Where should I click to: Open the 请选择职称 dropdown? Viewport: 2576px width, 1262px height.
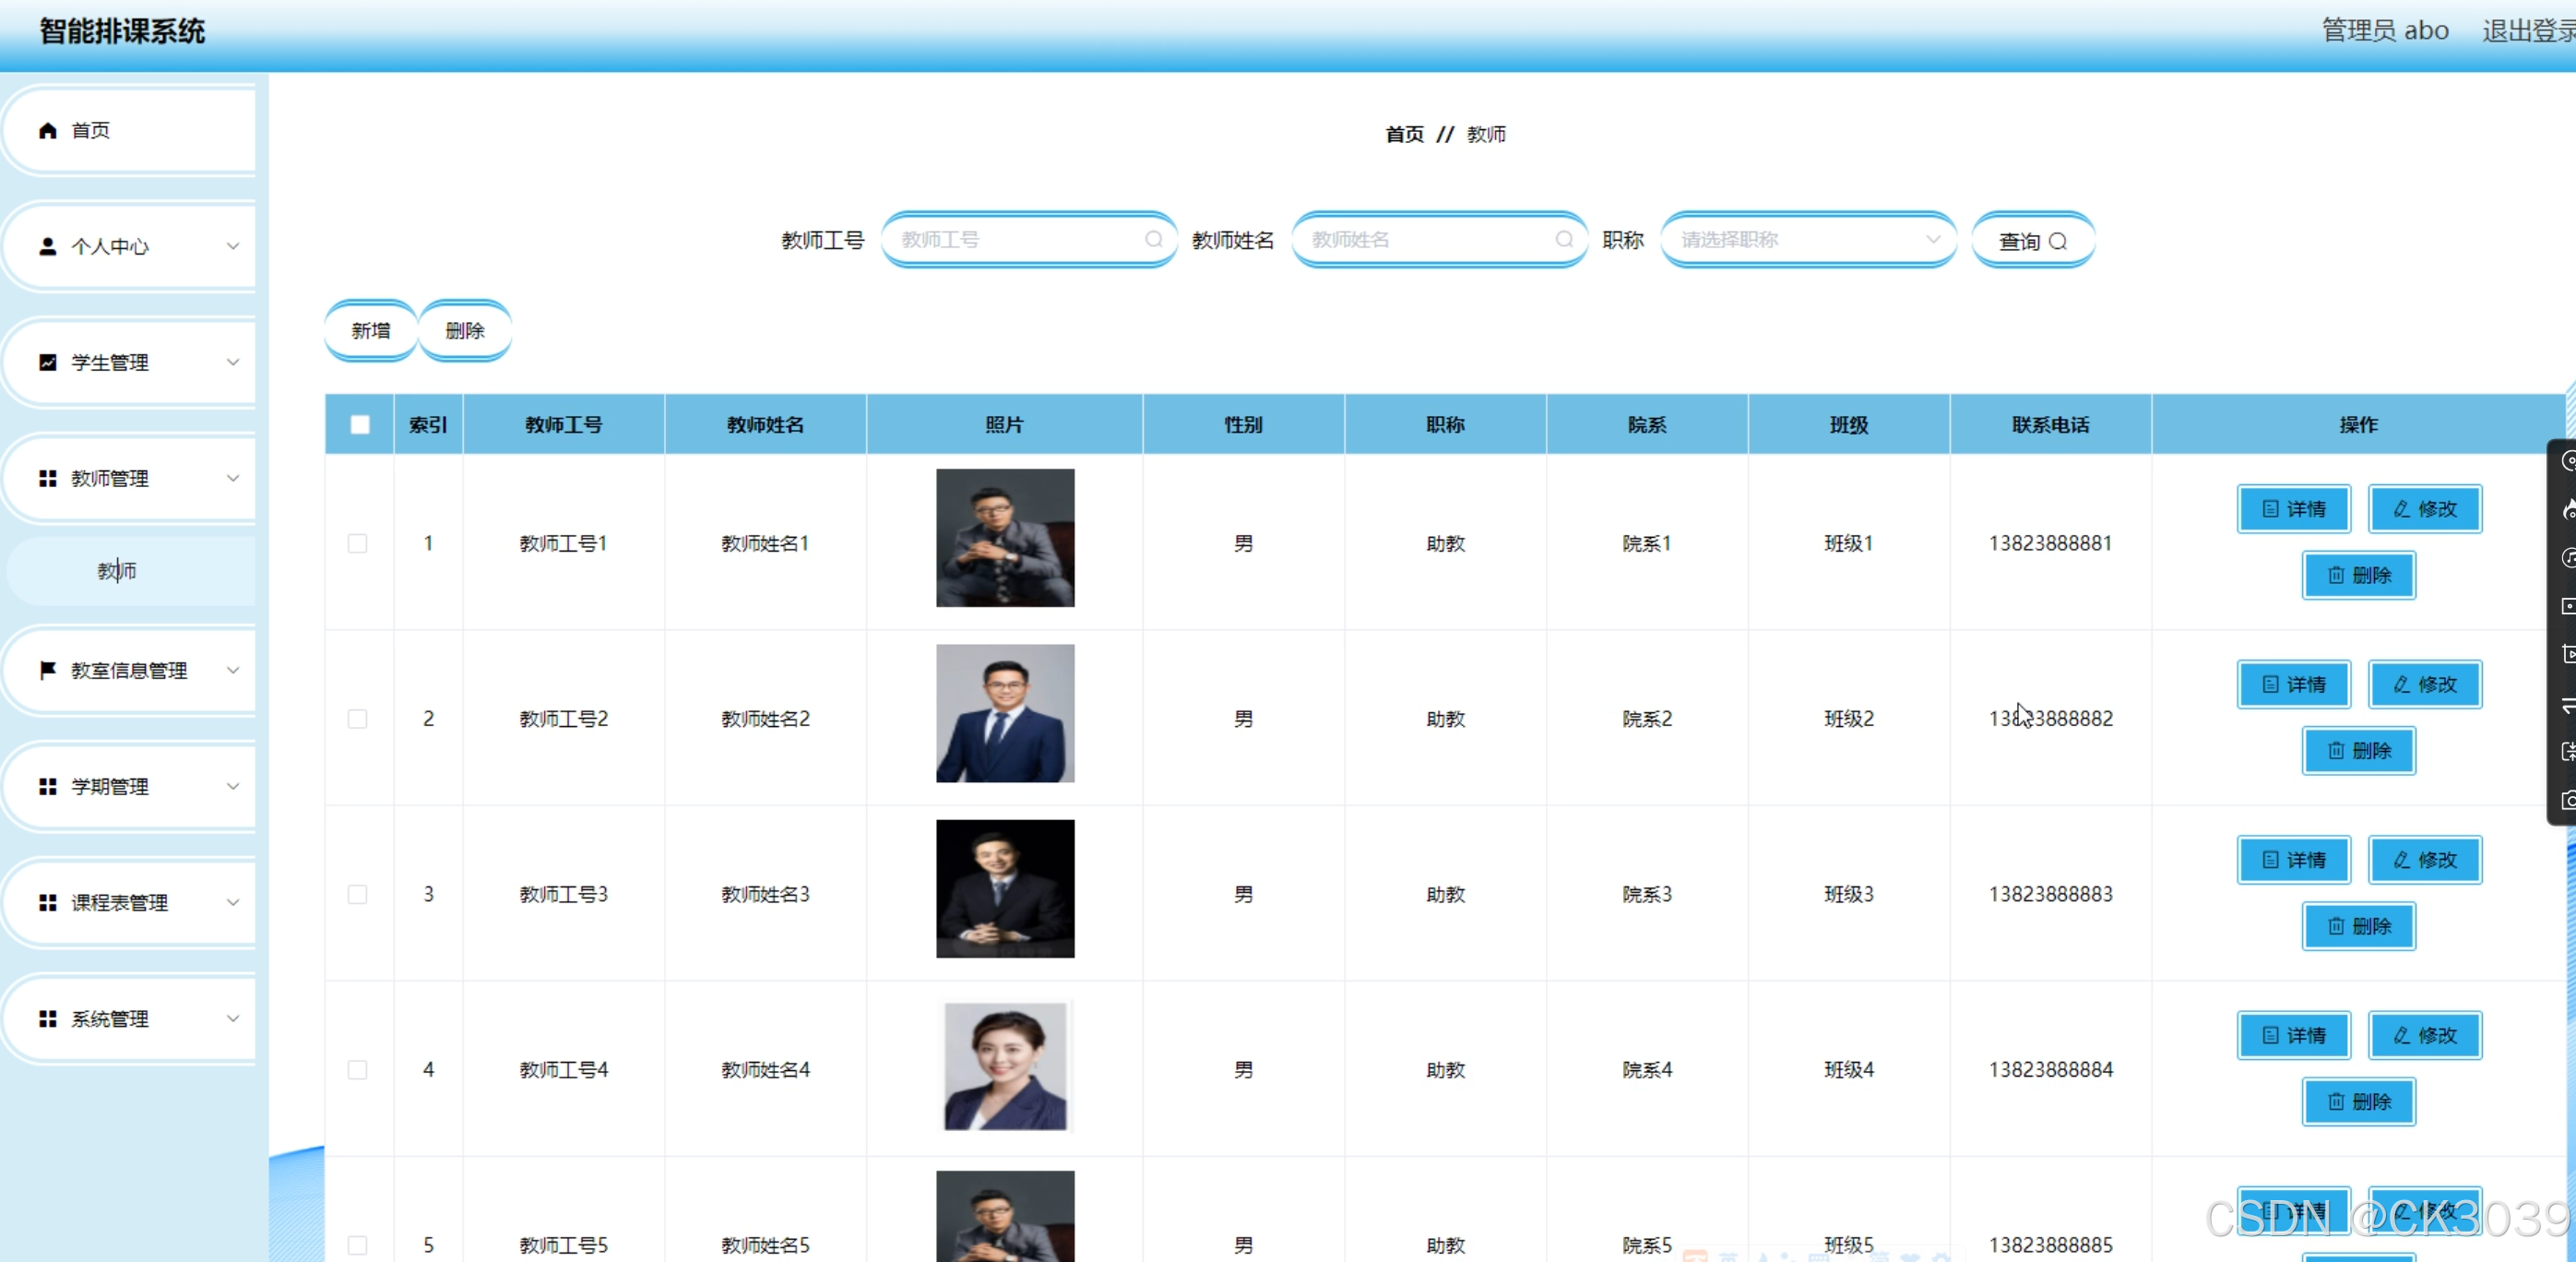(x=1808, y=240)
